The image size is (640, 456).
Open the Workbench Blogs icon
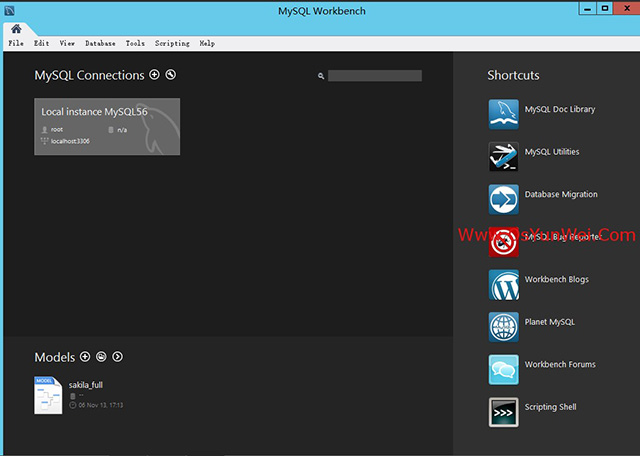click(503, 285)
